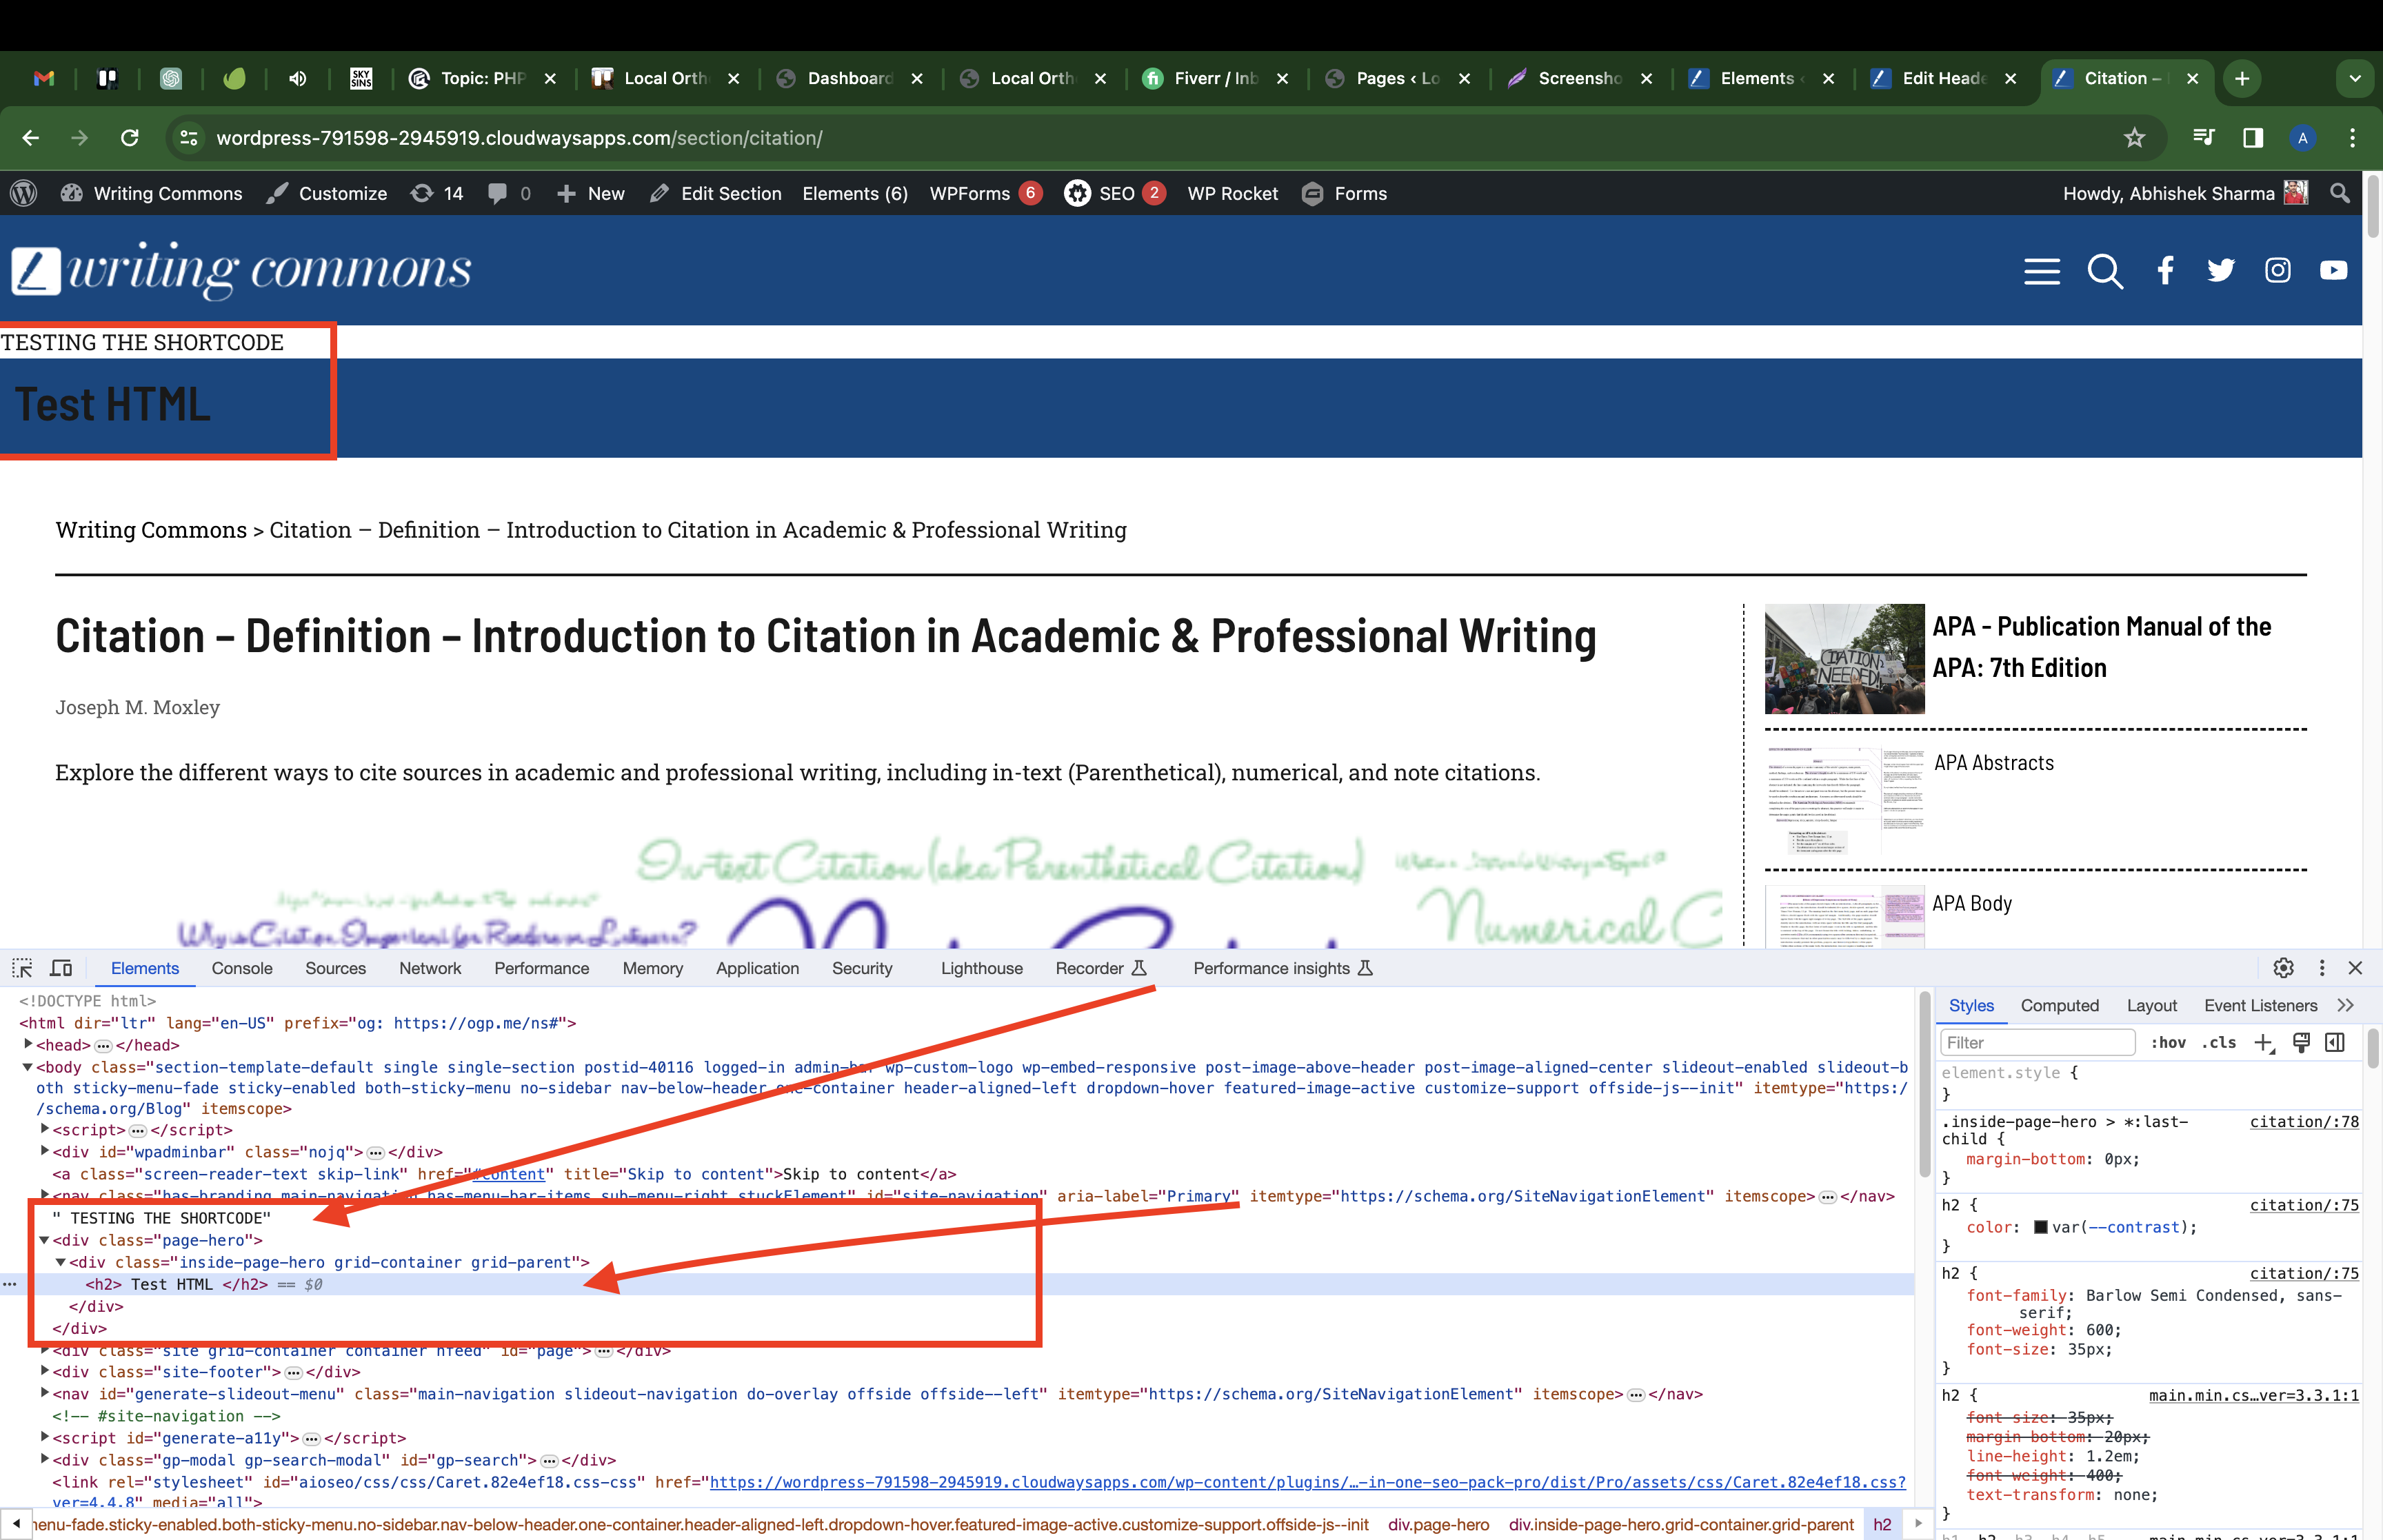The width and height of the screenshot is (2383, 1540).
Task: Open DevTools more options menu
Action: click(x=2321, y=968)
